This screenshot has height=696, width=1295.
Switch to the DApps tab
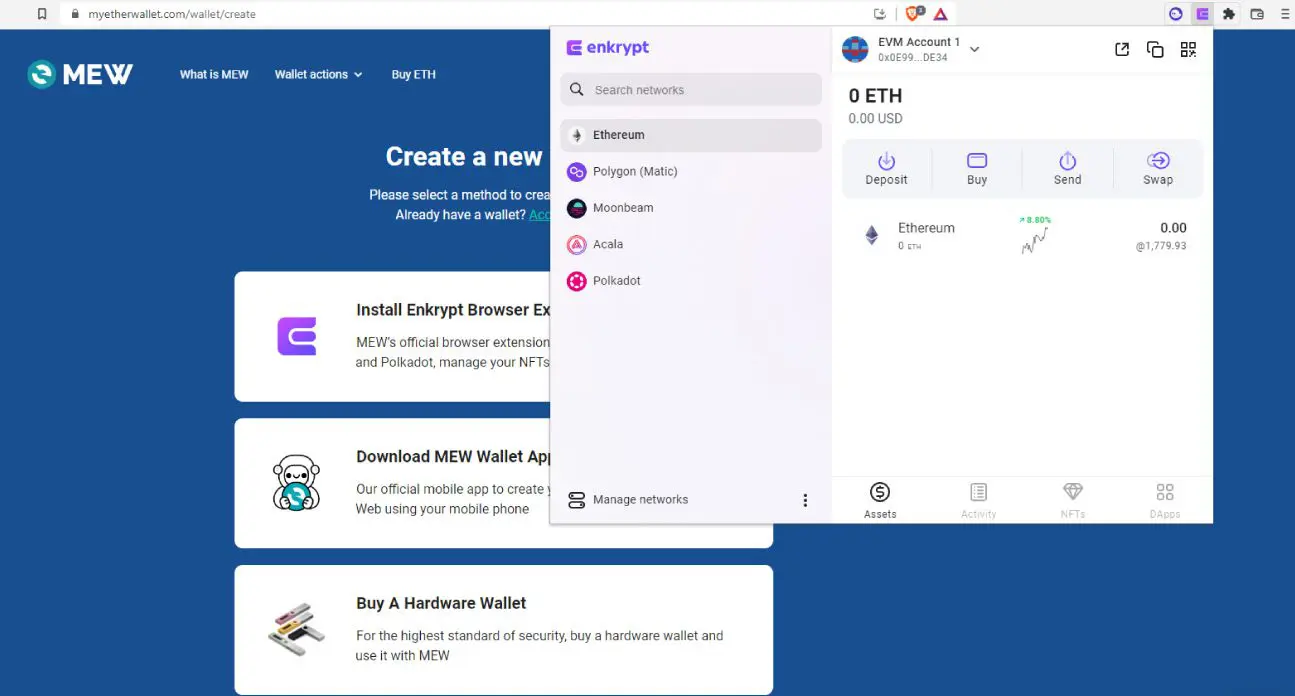click(x=1165, y=500)
